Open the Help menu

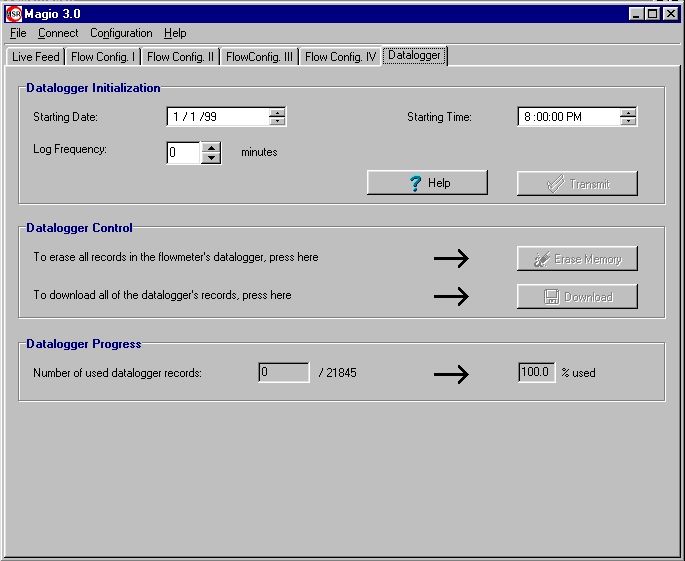point(175,33)
